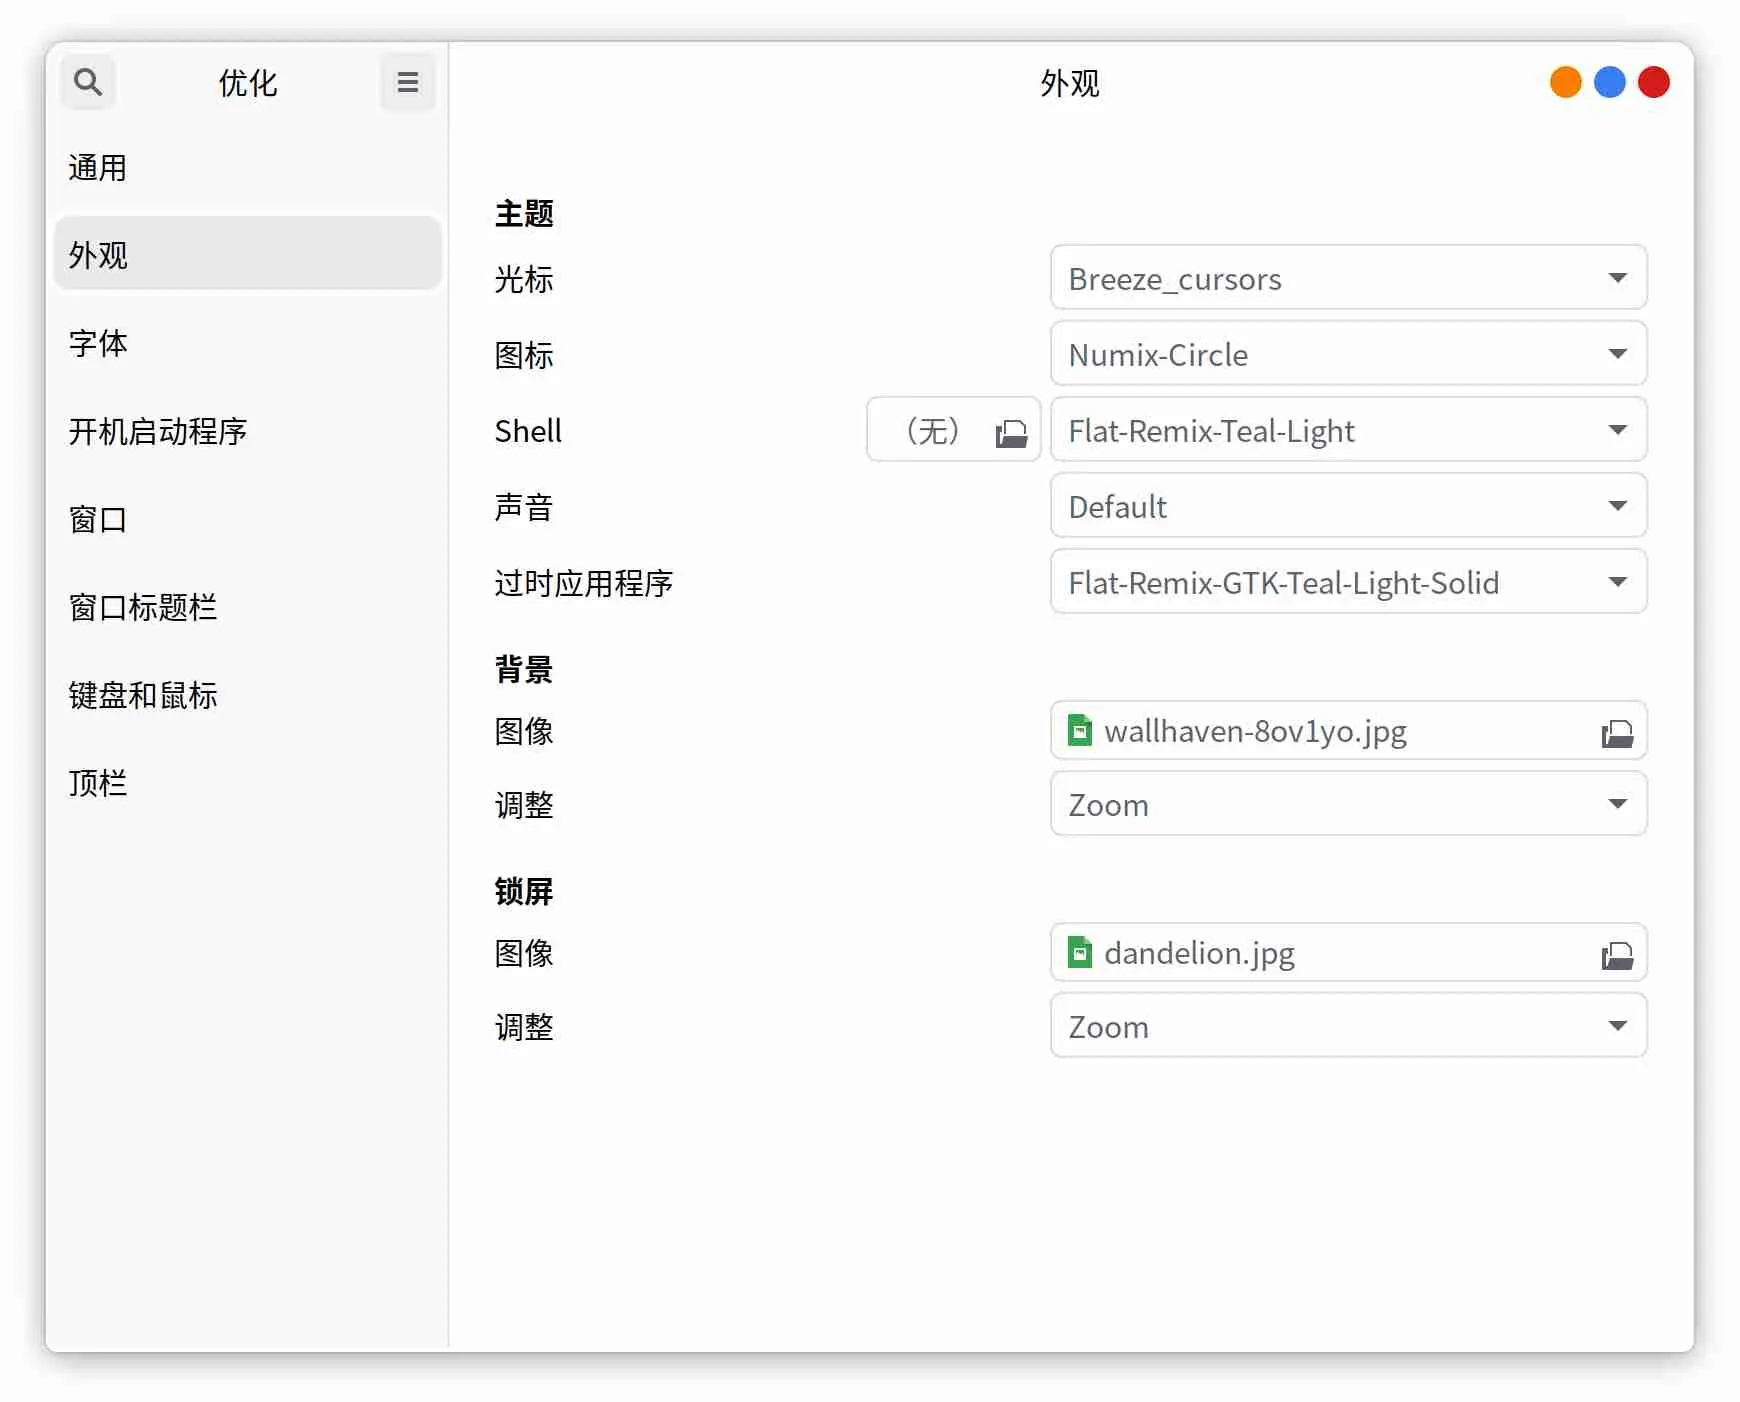Image resolution: width=1740 pixels, height=1402 pixels.
Task: Go to the 窗口标题栏 section
Action: [143, 607]
